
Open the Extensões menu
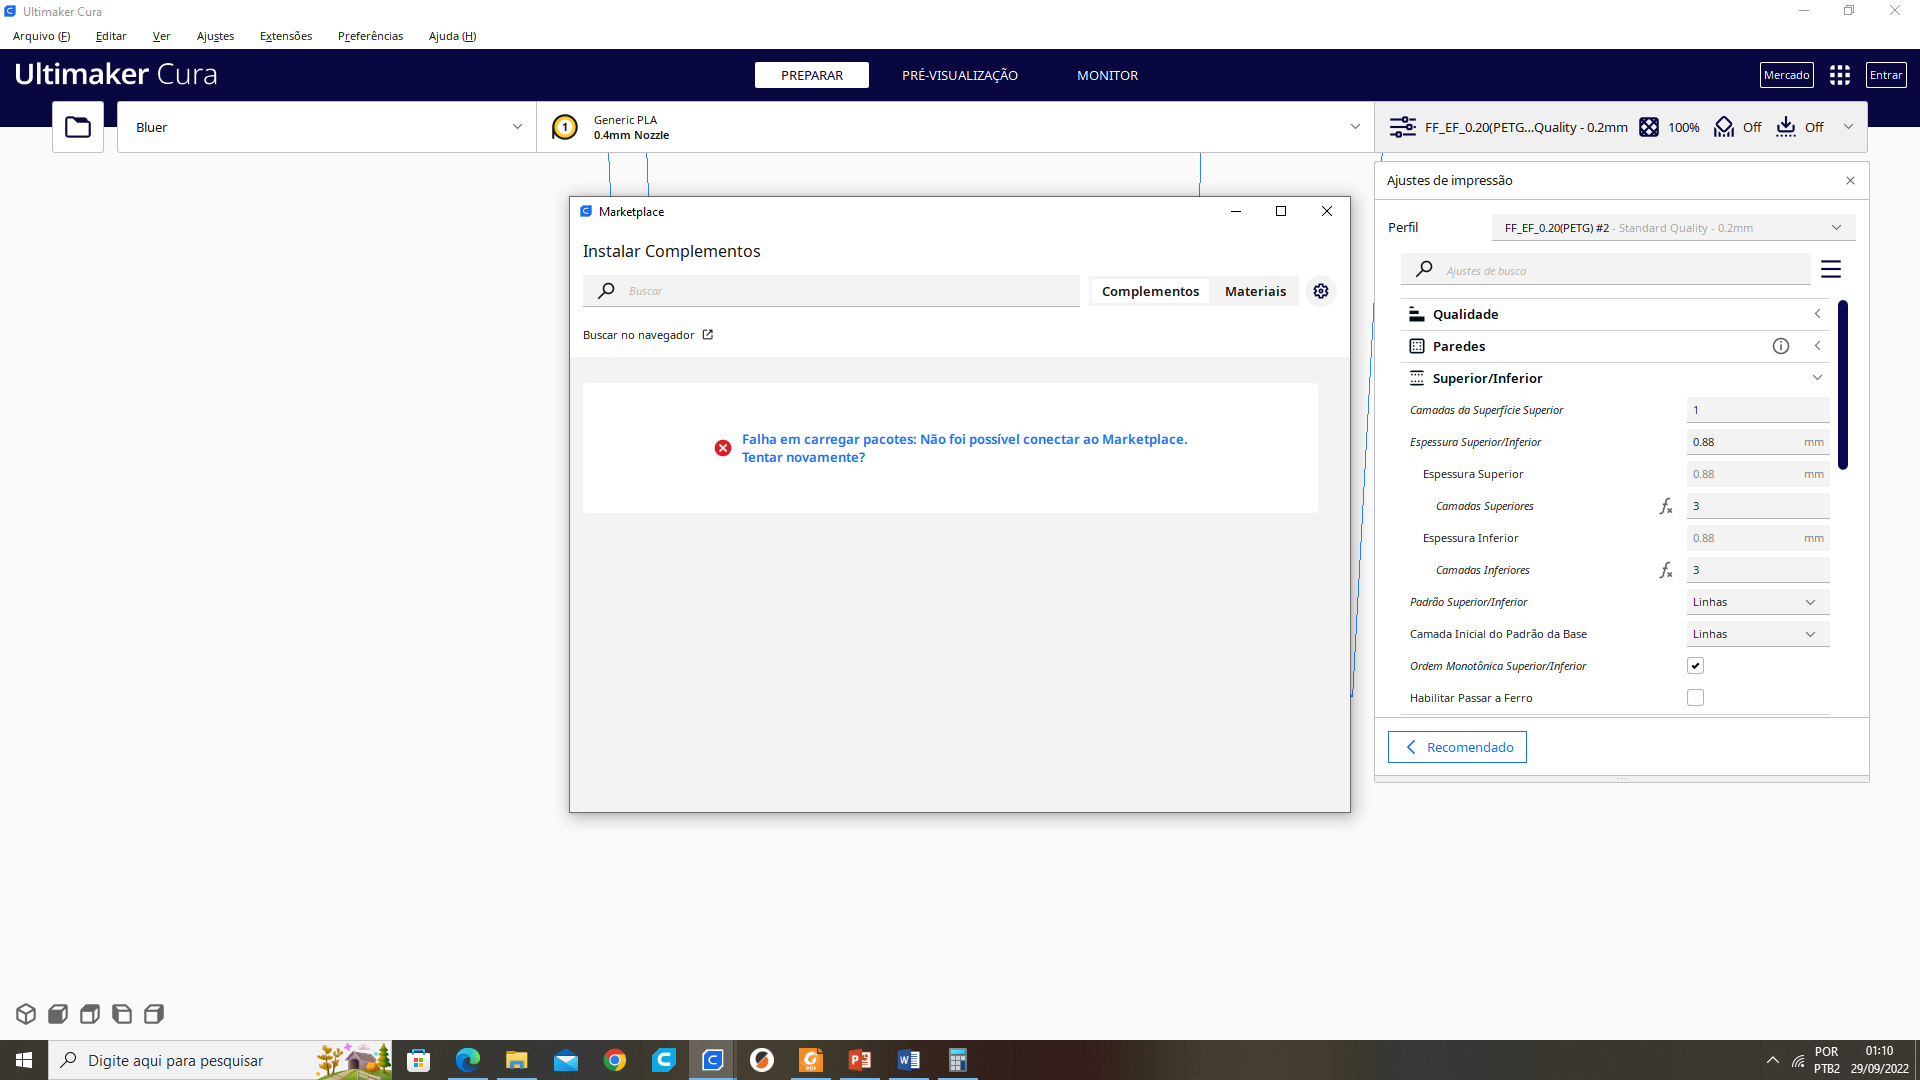click(286, 36)
